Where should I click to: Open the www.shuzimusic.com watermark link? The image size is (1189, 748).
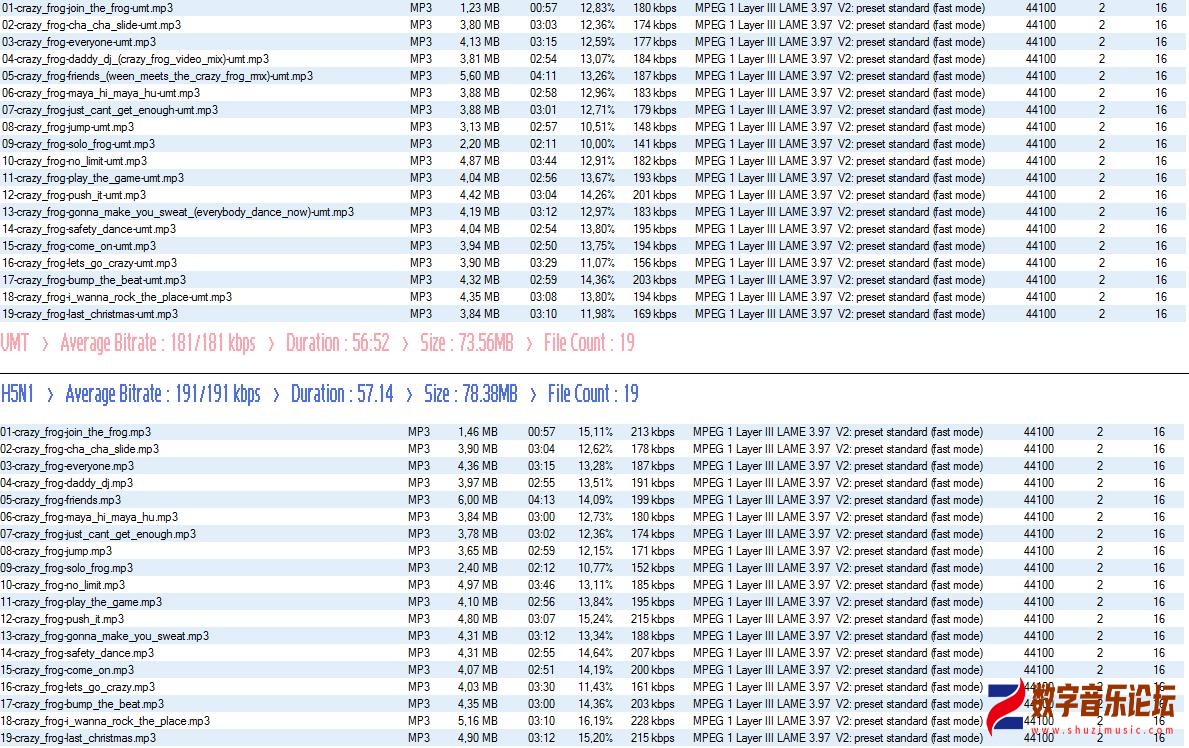point(1100,730)
